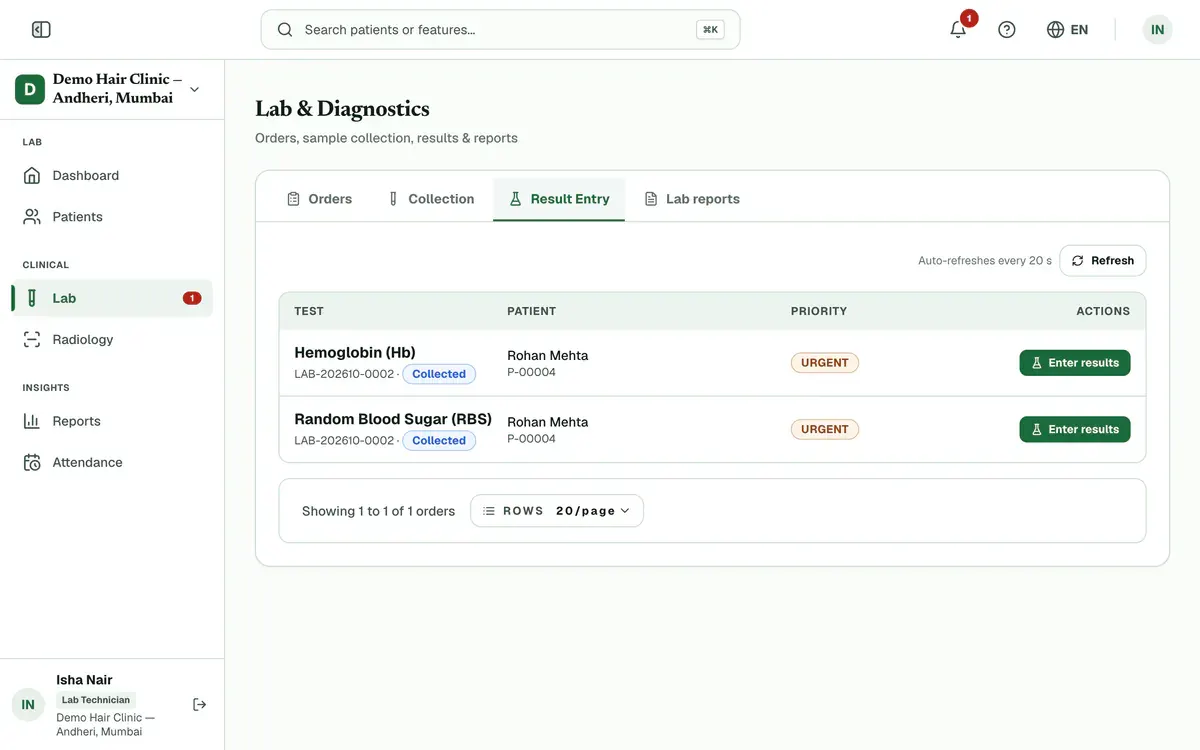
Task: Open Radiology in sidebar
Action: click(x=112, y=340)
